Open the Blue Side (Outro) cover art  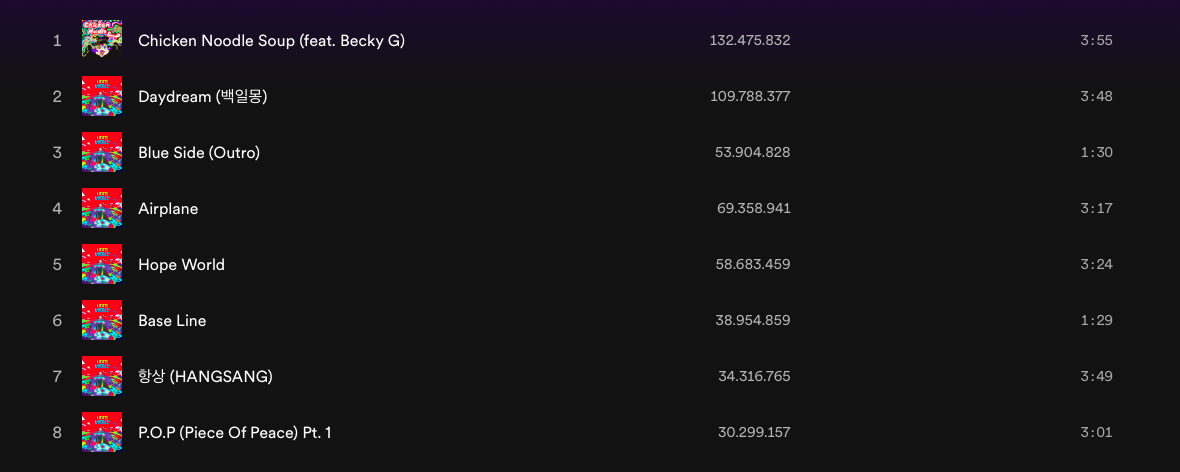pos(102,152)
